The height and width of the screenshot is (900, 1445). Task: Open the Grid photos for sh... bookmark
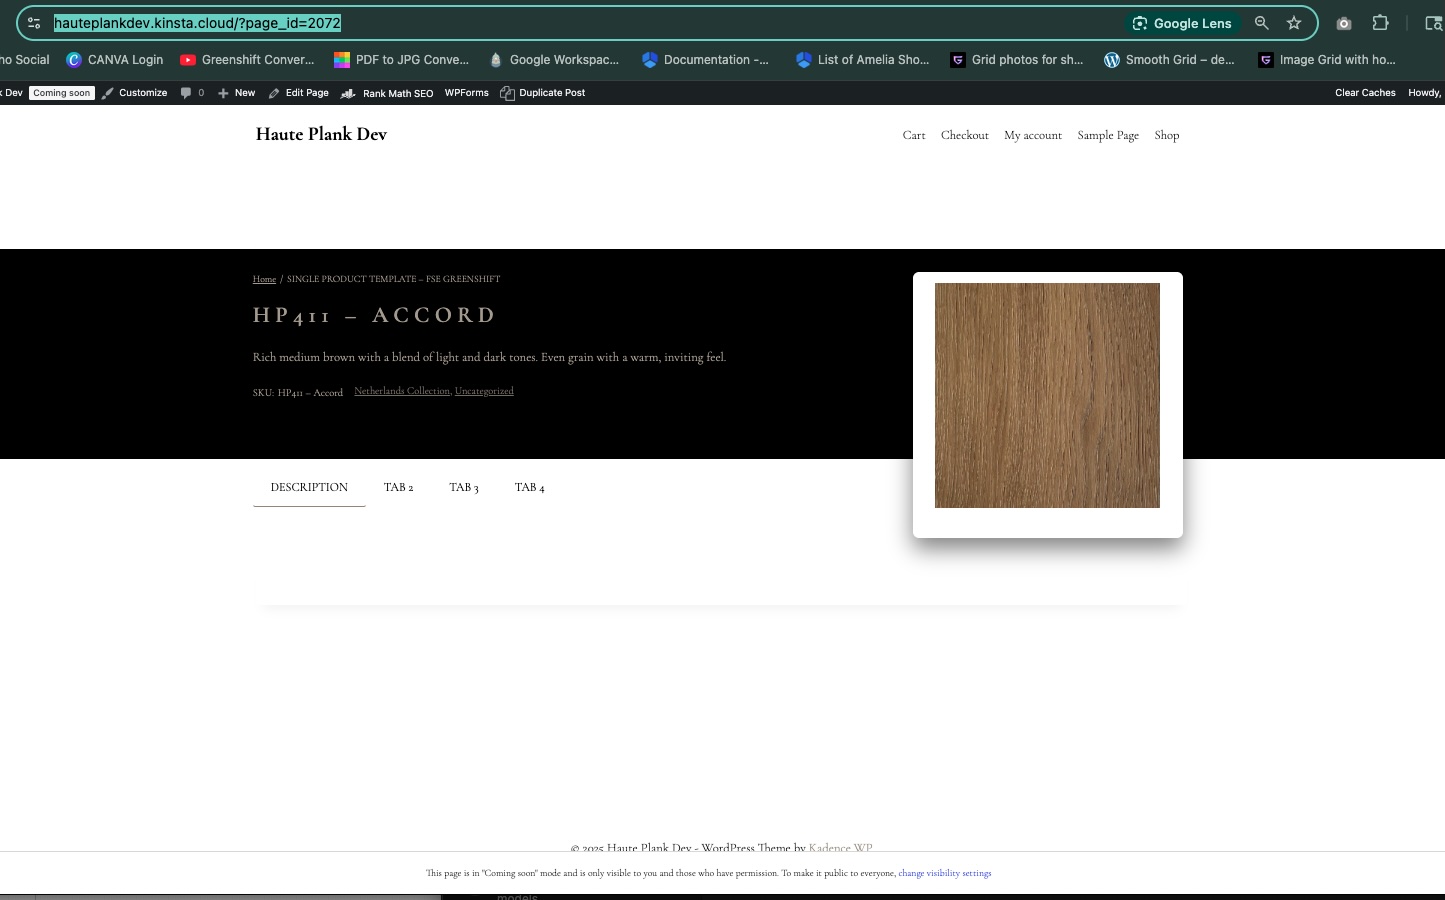pos(1017,60)
